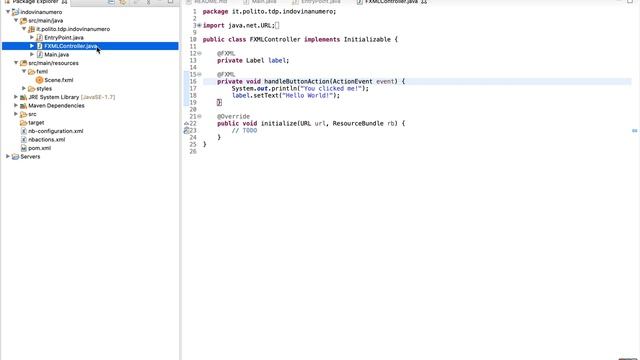Click the @Override annotation

(233, 116)
